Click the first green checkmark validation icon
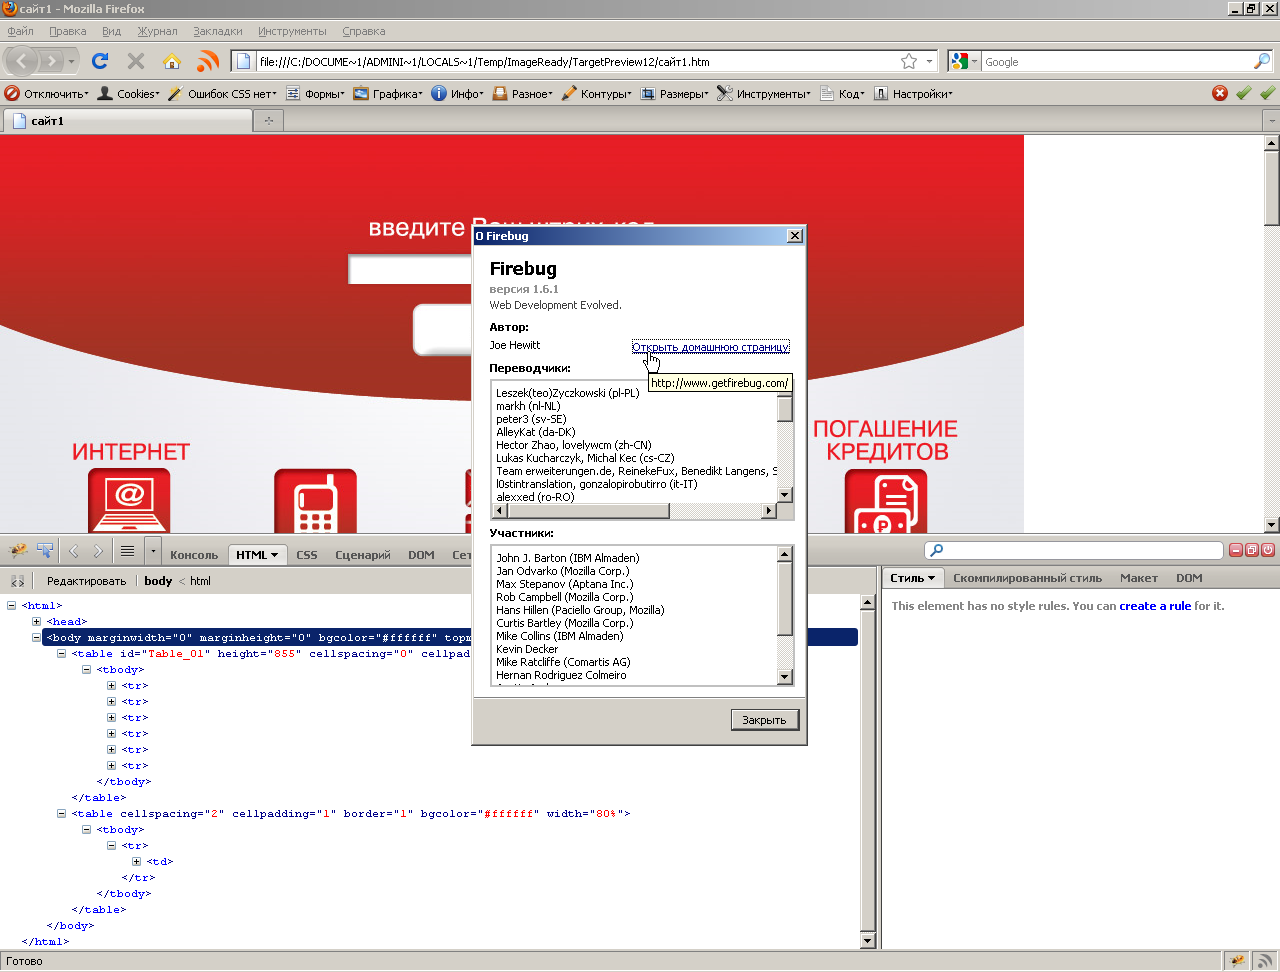 (1244, 93)
